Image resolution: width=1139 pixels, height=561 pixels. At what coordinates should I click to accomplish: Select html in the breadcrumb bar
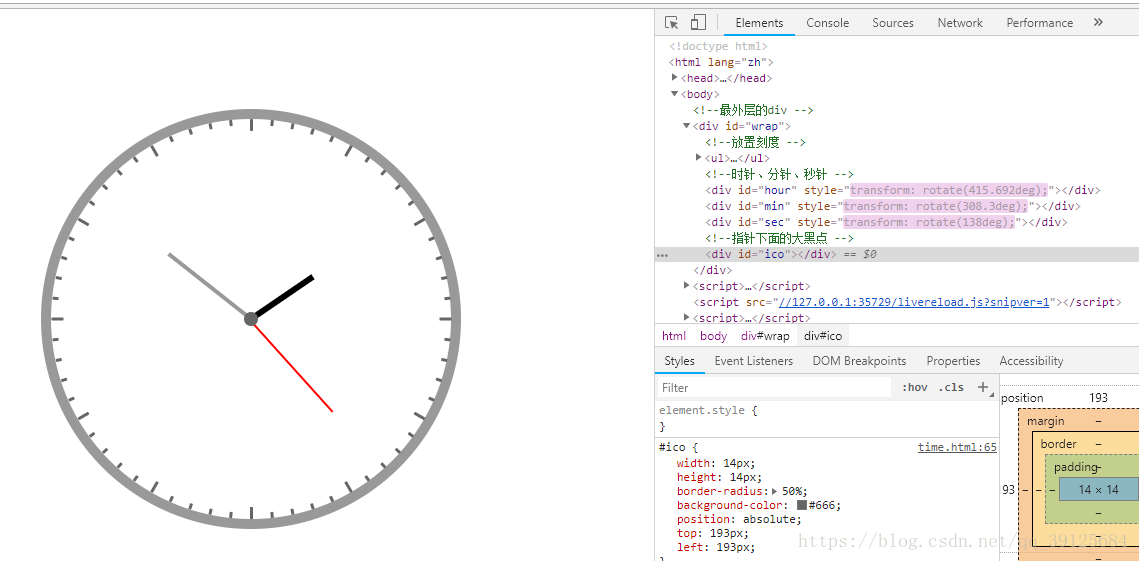673,336
